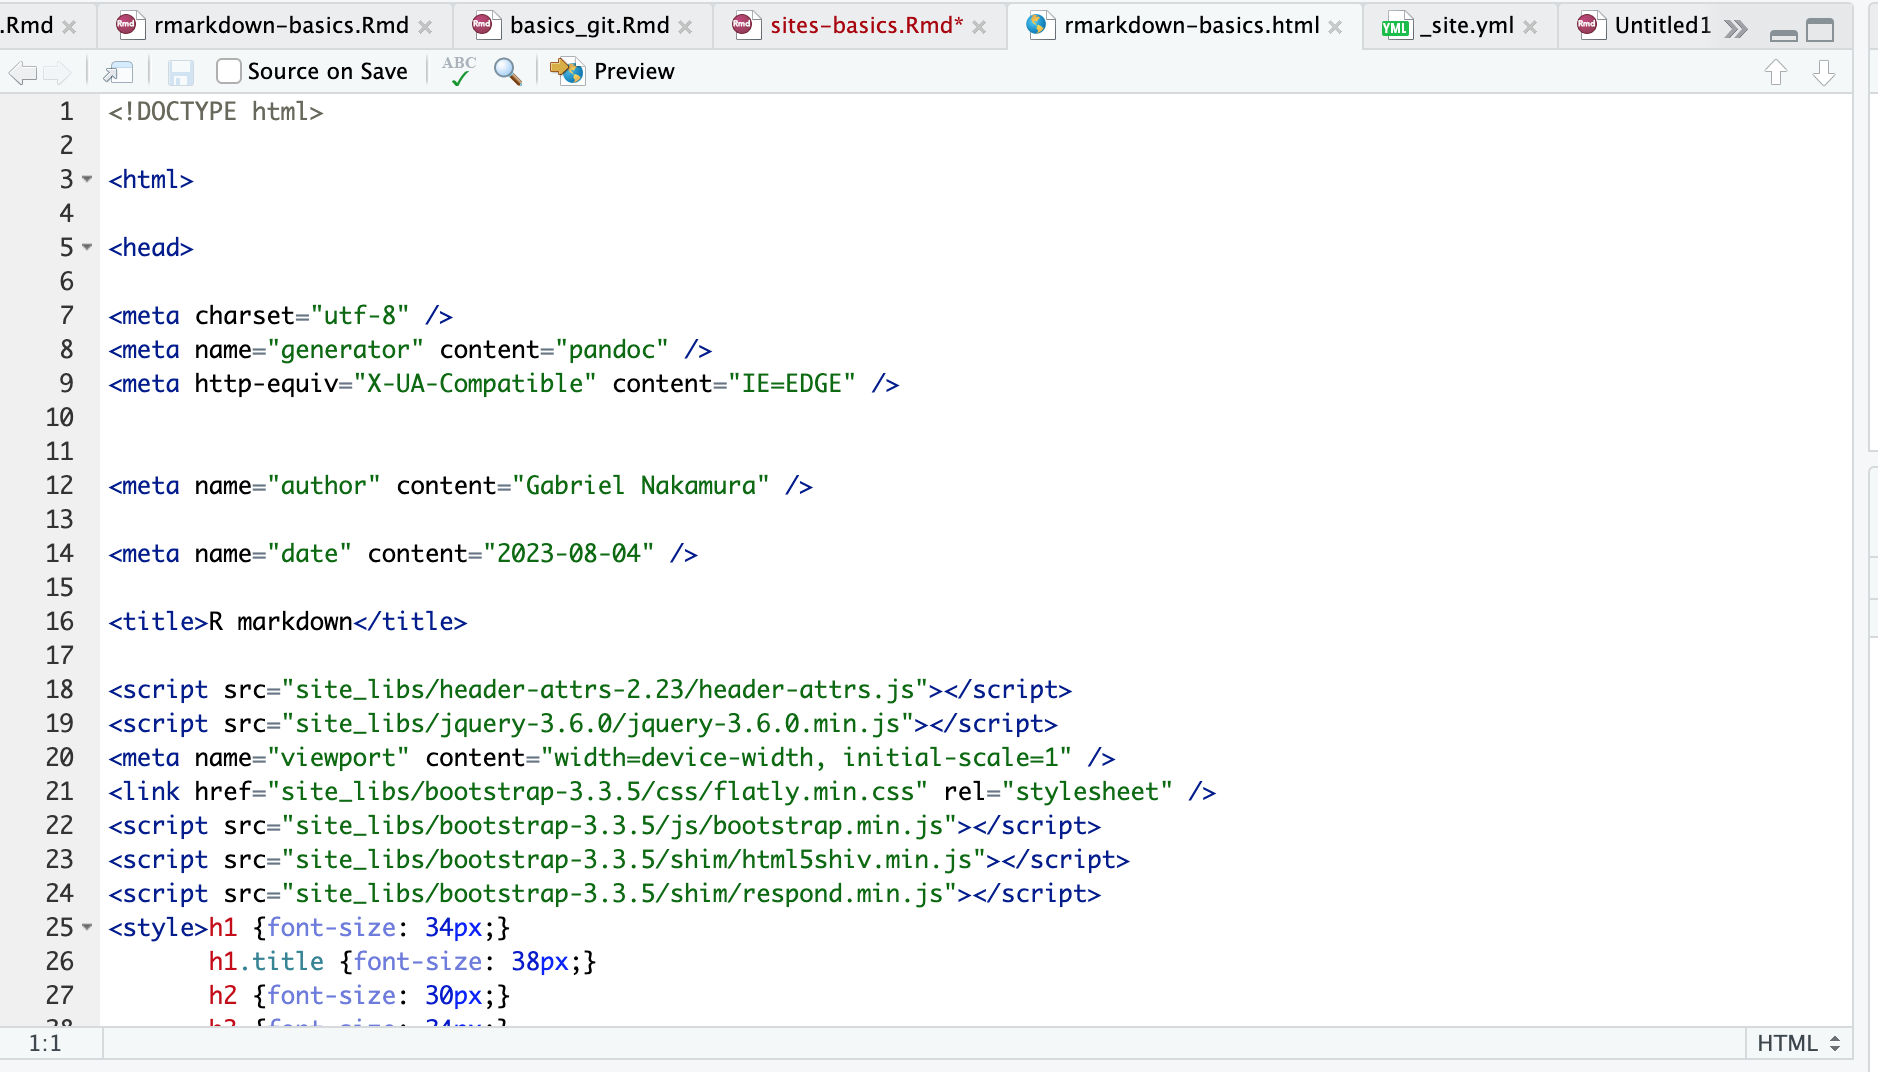Click the viewport meta tag line
The width and height of the screenshot is (1878, 1072).
pyautogui.click(x=612, y=758)
